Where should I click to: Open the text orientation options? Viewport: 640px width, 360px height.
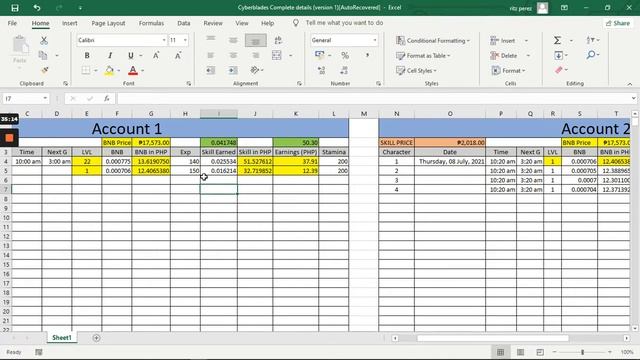click(x=255, y=70)
